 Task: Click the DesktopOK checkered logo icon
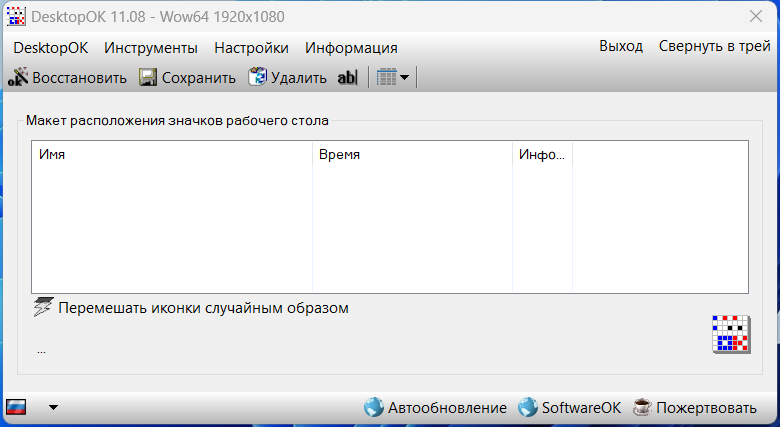[x=731, y=334]
